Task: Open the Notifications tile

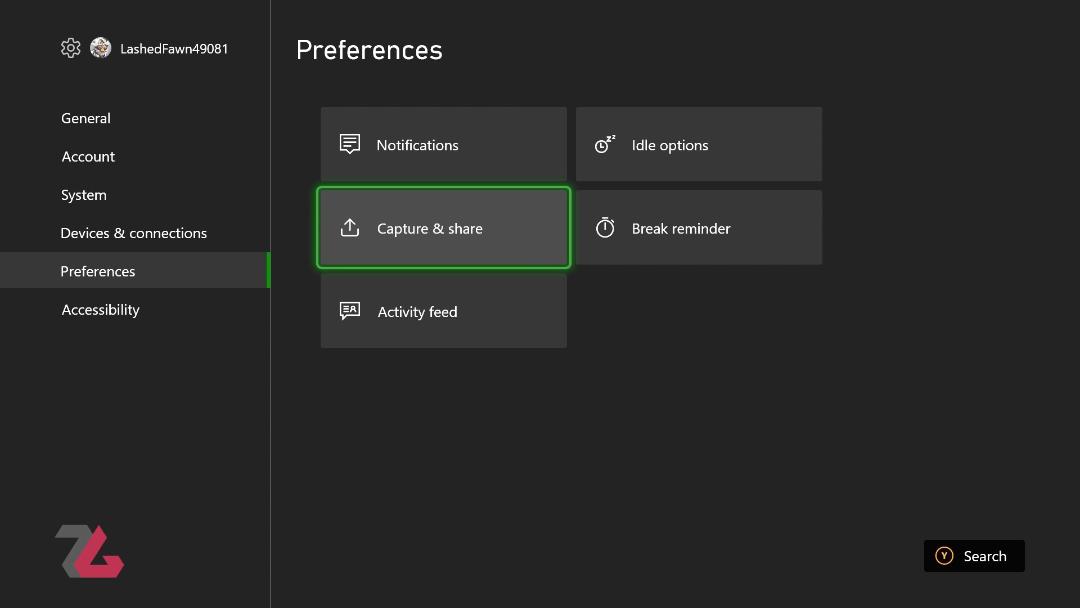Action: (444, 144)
